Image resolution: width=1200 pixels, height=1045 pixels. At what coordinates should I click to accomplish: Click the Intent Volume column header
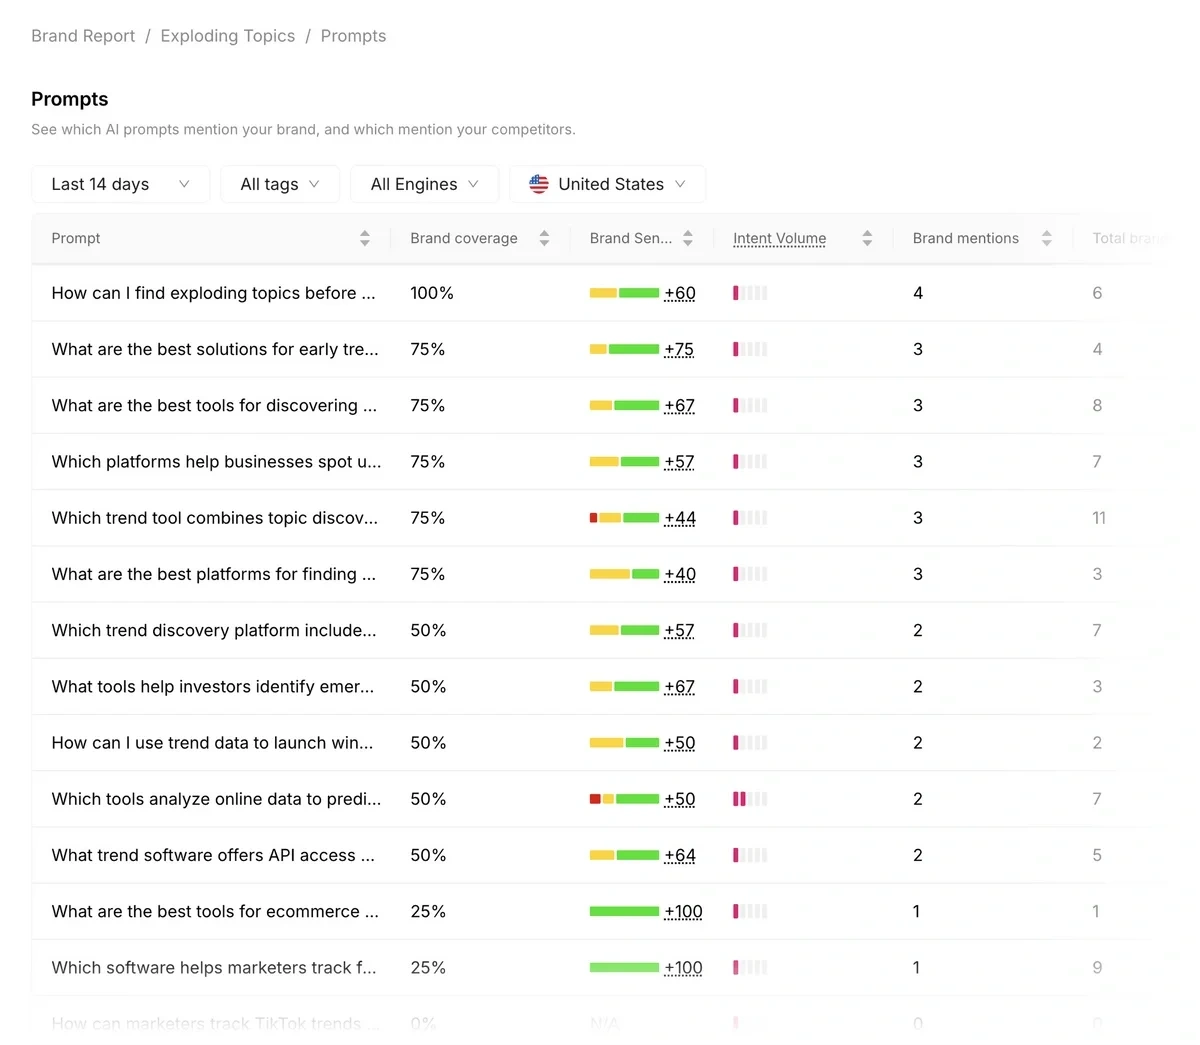780,238
